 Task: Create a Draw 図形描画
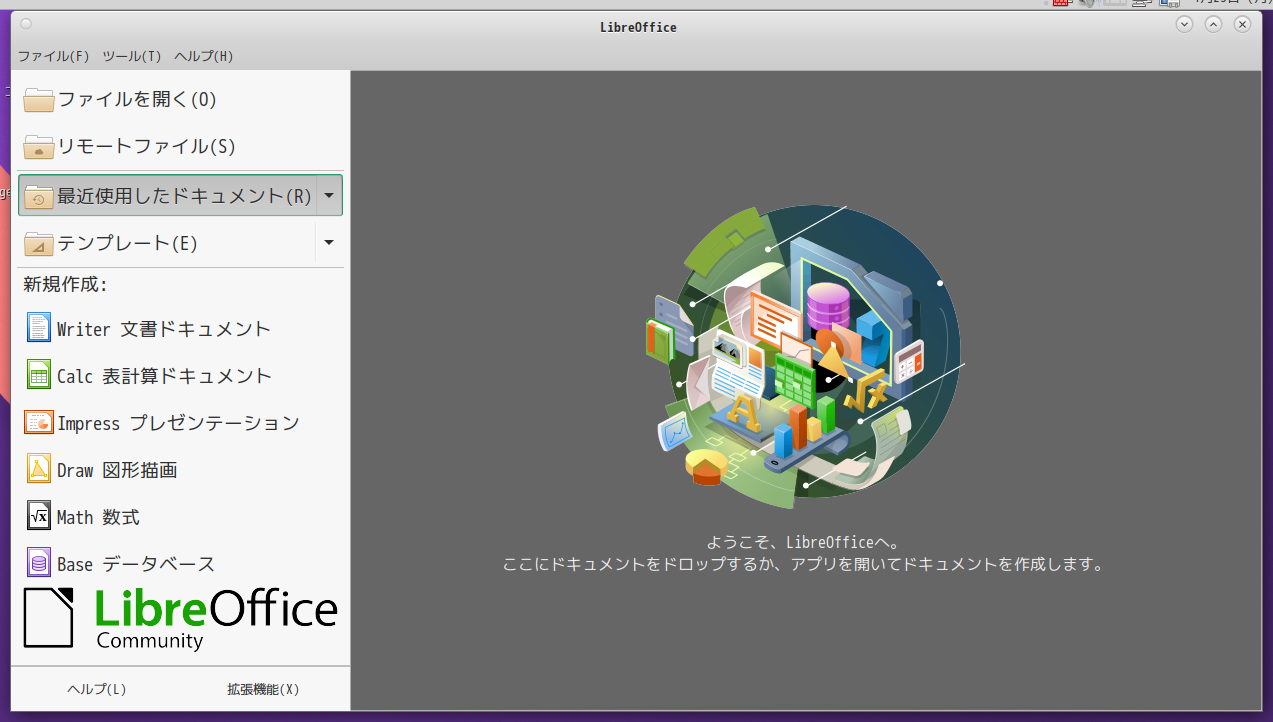181,469
